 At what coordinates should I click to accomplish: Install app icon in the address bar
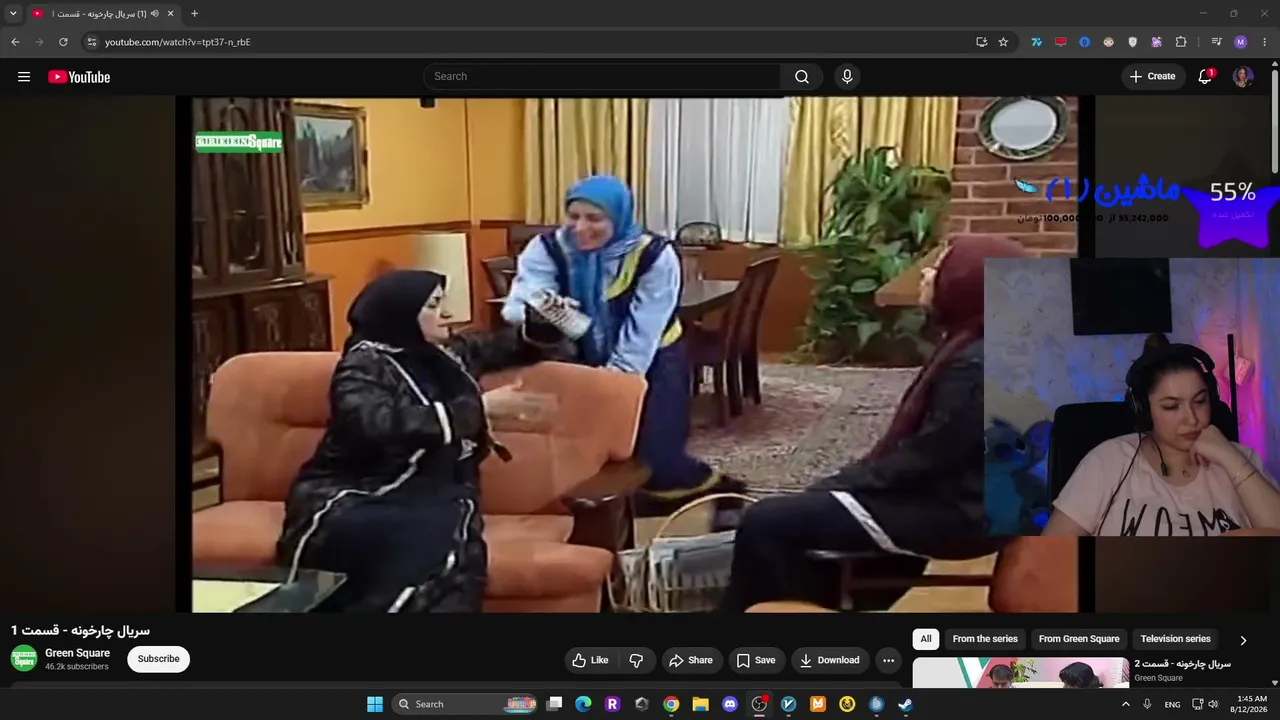click(981, 42)
